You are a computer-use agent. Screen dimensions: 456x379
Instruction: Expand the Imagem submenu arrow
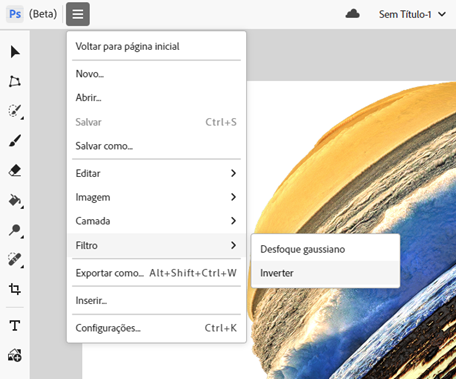[x=233, y=197]
